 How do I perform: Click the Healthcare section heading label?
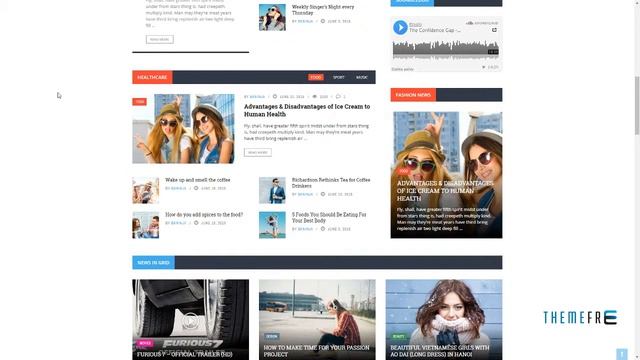point(152,77)
